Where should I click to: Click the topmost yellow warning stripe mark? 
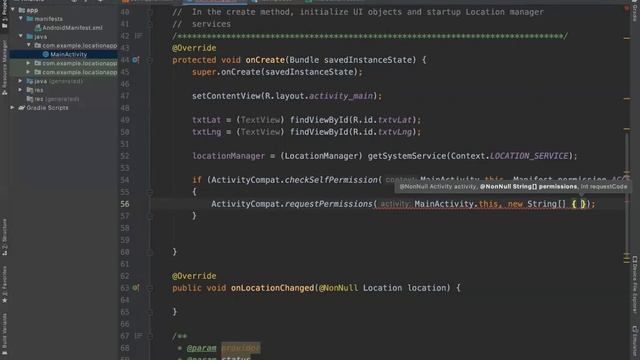click(x=627, y=38)
